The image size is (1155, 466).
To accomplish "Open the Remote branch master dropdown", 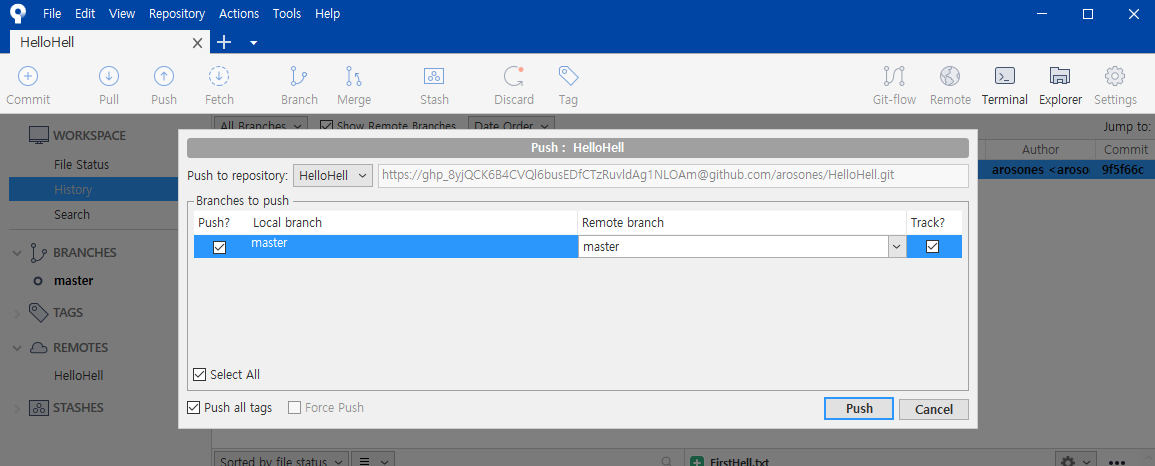I will point(896,247).
